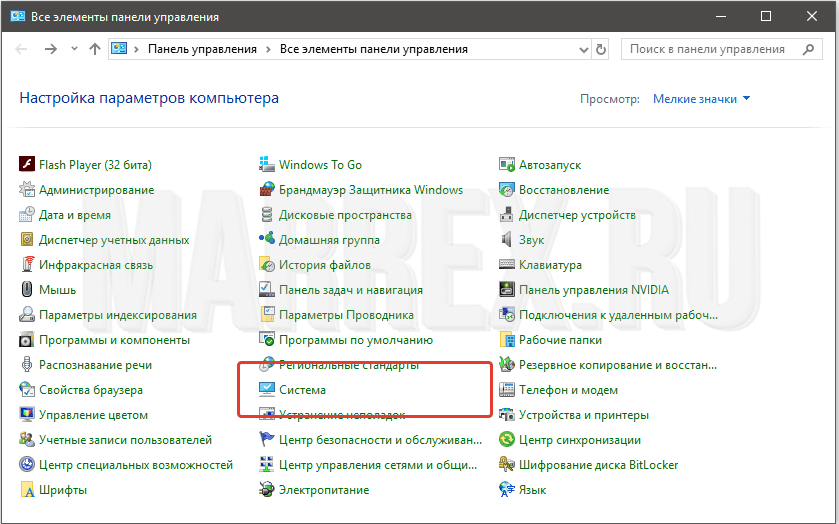839x524 pixels.
Task: Go forward with the forward arrow
Action: coord(51,49)
